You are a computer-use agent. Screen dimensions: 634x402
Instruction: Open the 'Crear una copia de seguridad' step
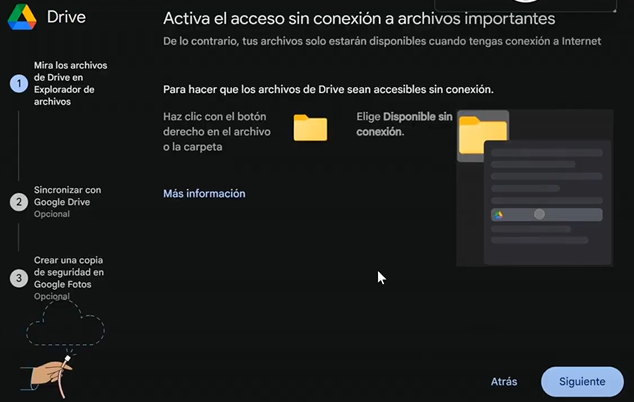coord(68,272)
